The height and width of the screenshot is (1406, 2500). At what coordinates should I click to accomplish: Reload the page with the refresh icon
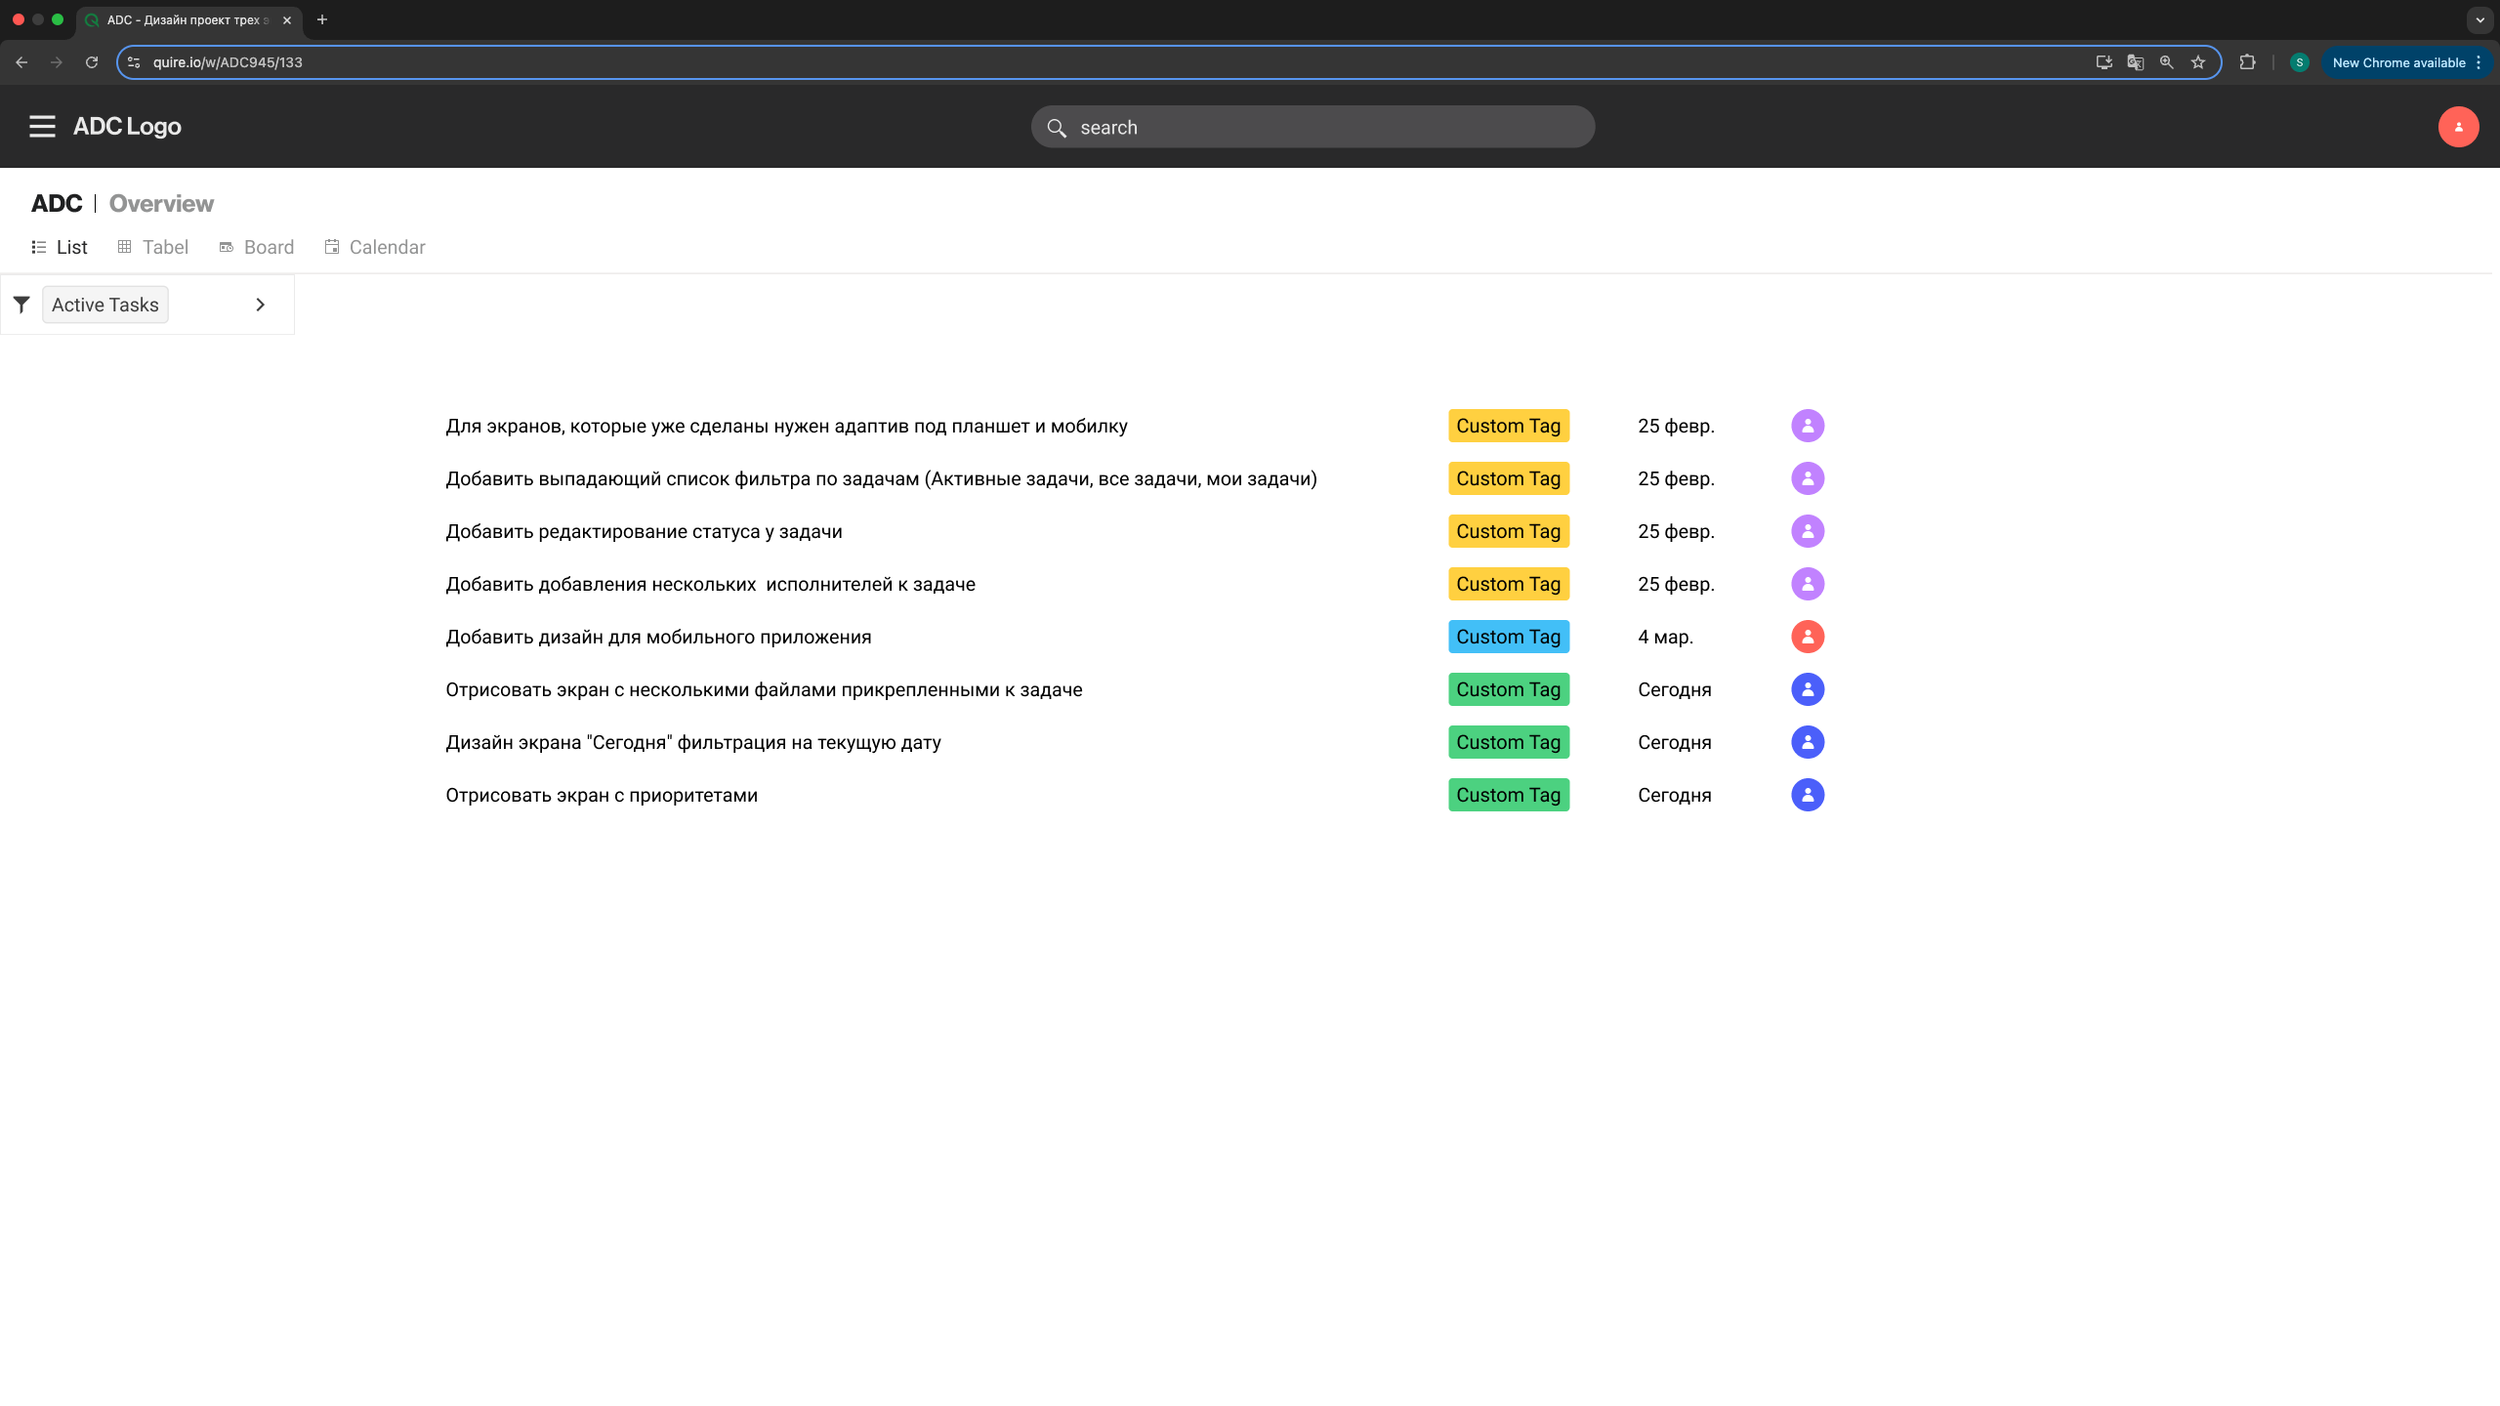point(91,62)
